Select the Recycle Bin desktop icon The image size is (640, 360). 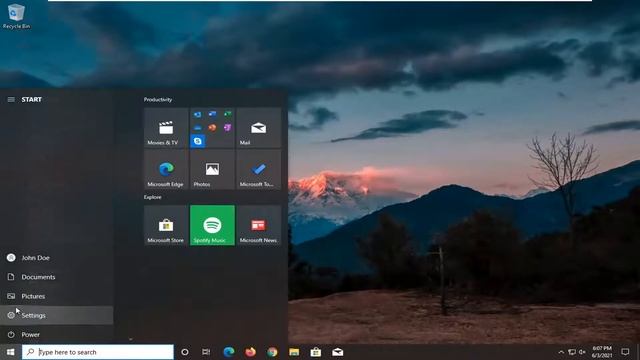click(x=16, y=16)
